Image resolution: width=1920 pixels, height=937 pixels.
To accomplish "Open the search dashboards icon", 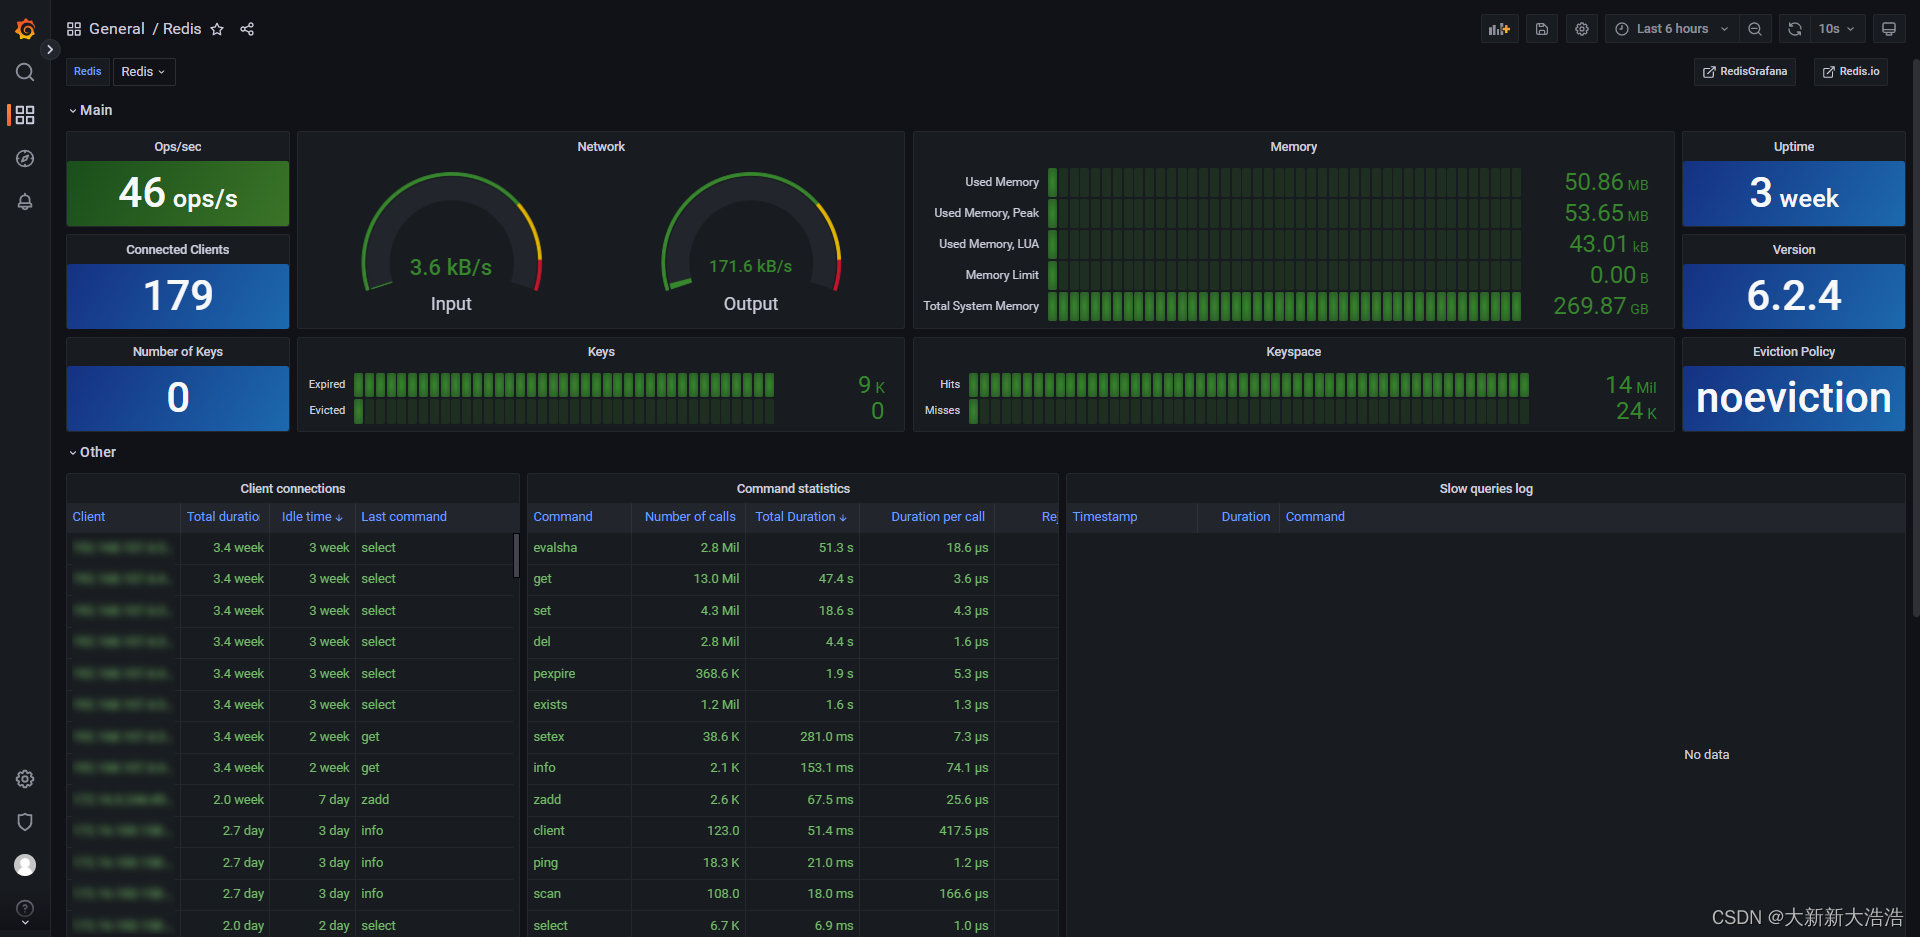I will click(x=25, y=72).
